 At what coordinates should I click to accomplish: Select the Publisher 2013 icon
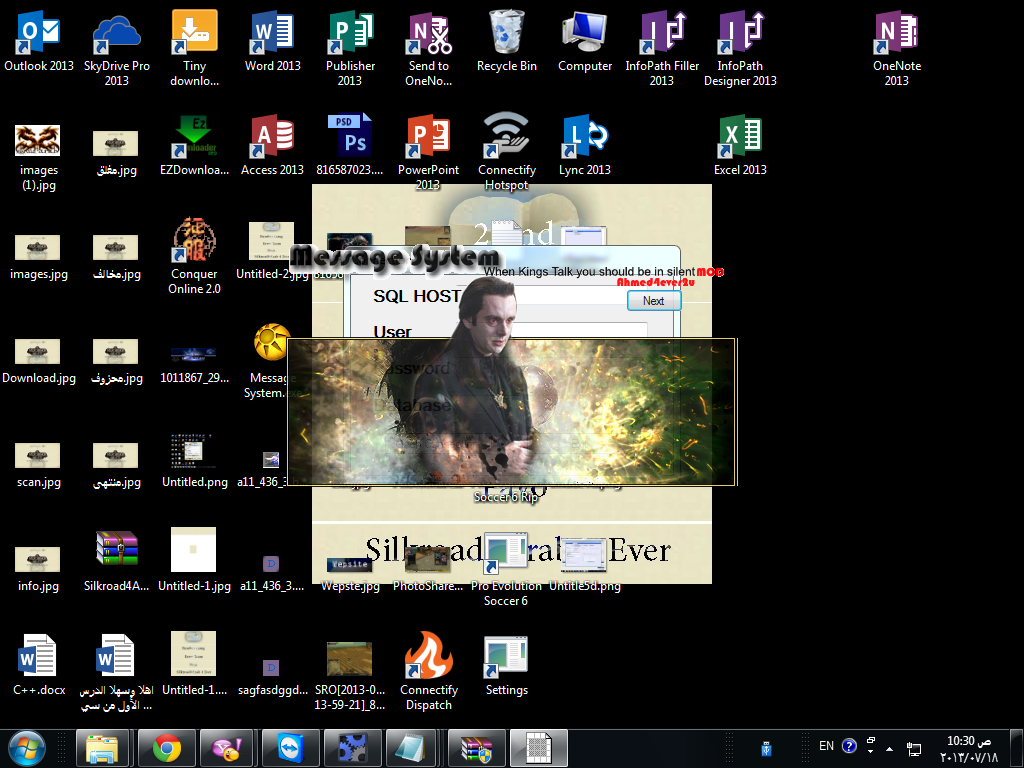[x=350, y=32]
